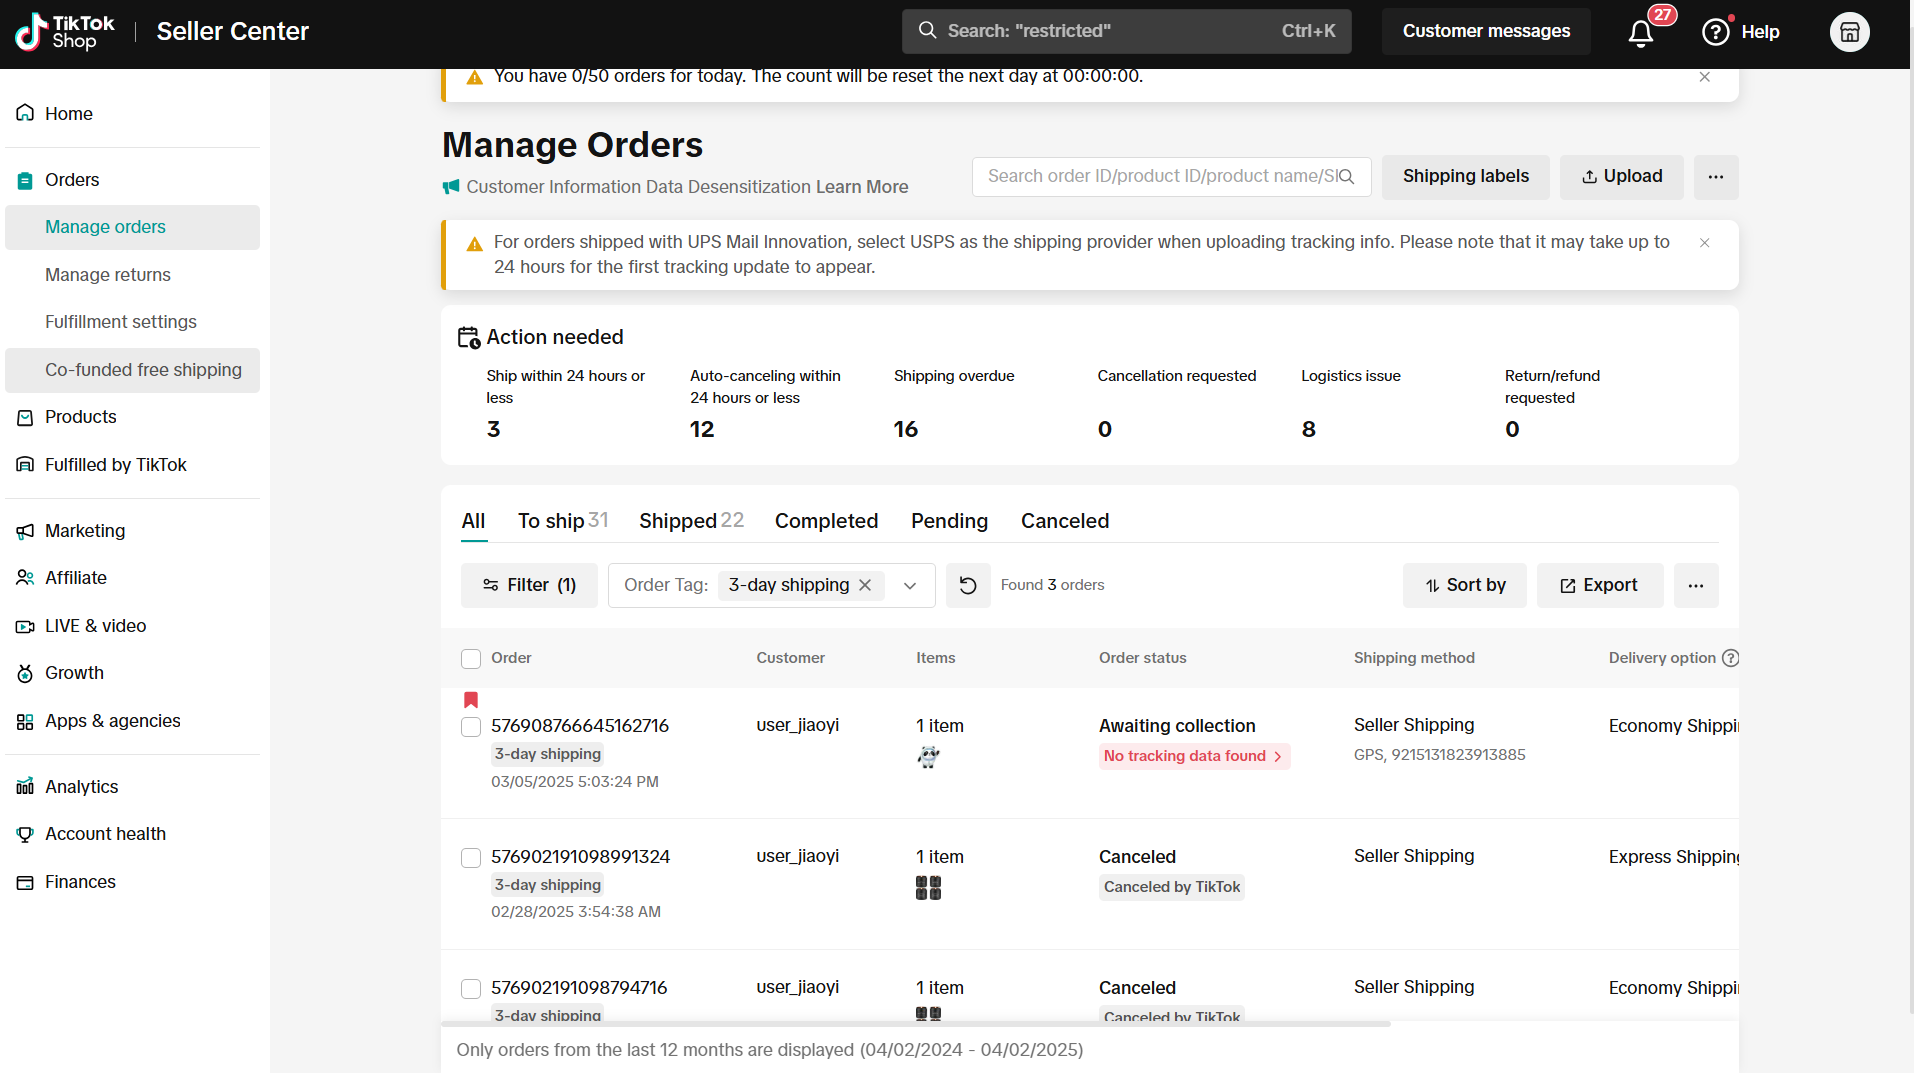The height and width of the screenshot is (1073, 1914).
Task: Open the Sort by dropdown
Action: click(1464, 585)
